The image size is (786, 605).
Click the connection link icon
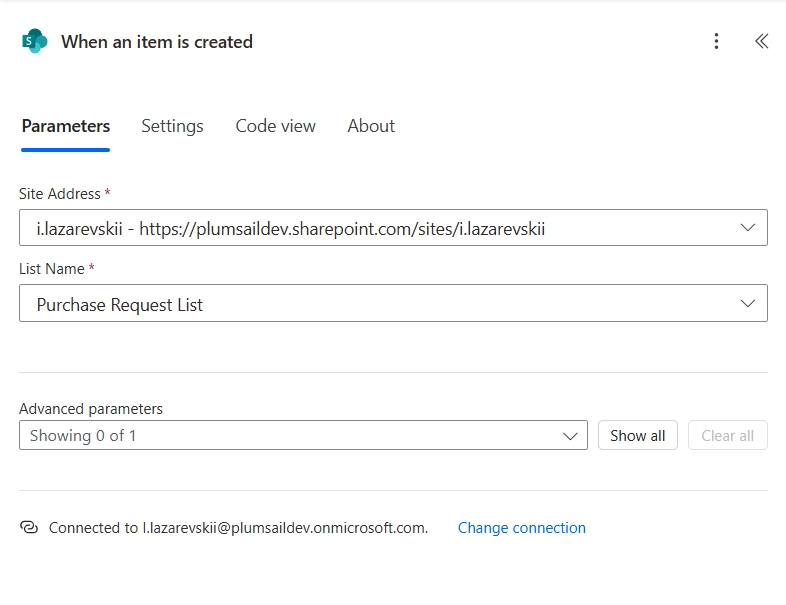click(x=29, y=528)
